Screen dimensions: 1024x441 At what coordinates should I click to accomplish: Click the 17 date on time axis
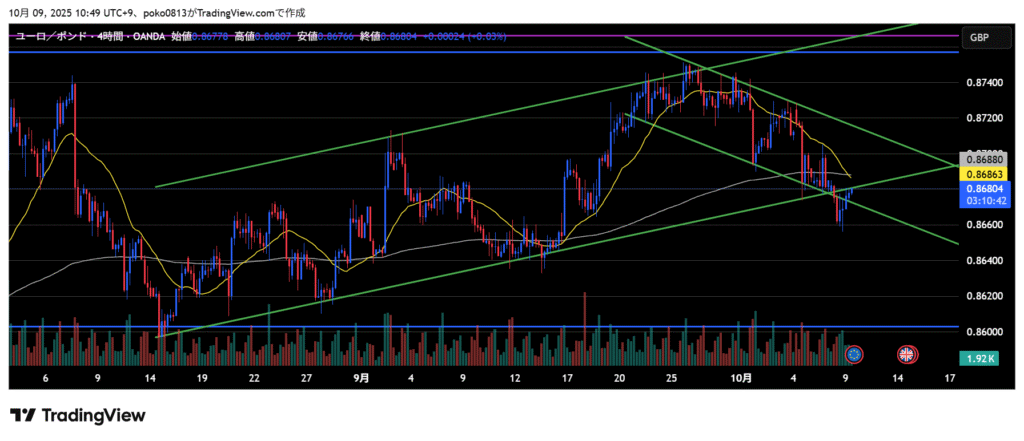(x=949, y=379)
